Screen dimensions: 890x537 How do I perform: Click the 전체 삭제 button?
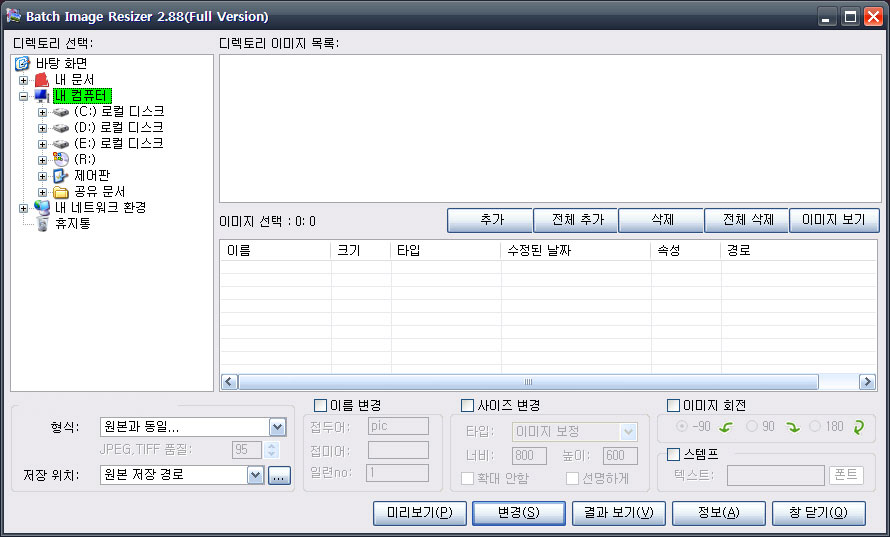coord(747,220)
